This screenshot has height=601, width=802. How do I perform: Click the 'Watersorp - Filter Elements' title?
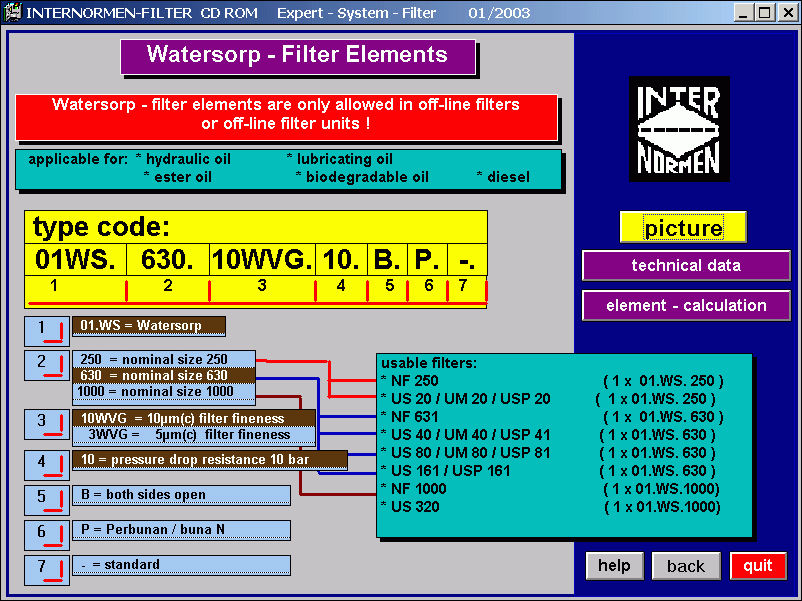[298, 56]
